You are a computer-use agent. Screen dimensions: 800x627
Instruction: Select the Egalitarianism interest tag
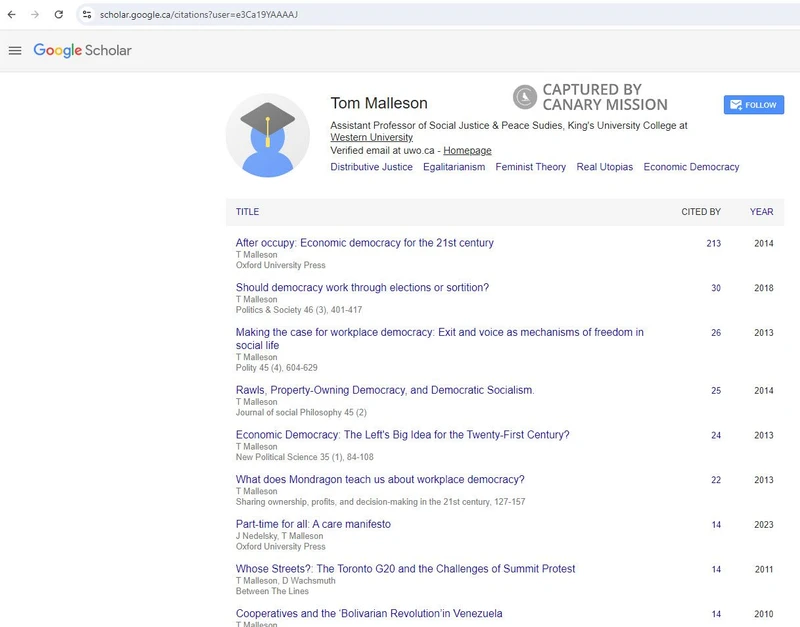click(454, 167)
